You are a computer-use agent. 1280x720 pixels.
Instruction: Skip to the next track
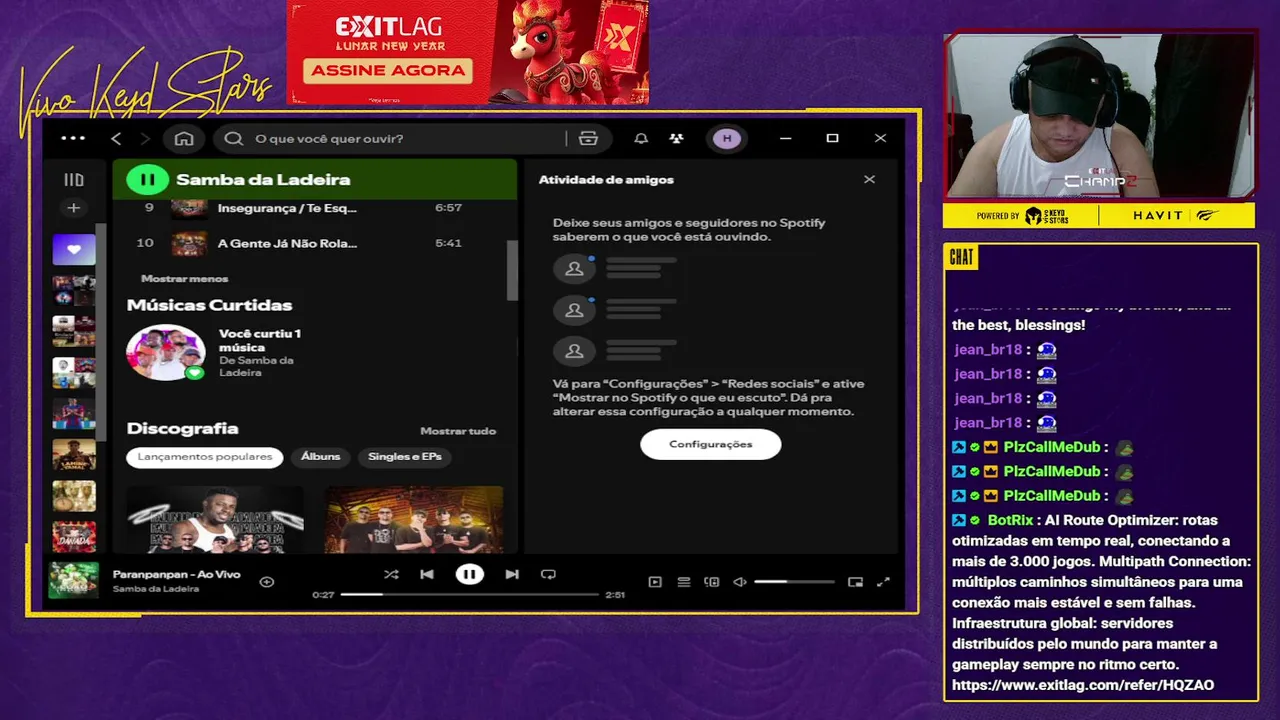point(512,574)
